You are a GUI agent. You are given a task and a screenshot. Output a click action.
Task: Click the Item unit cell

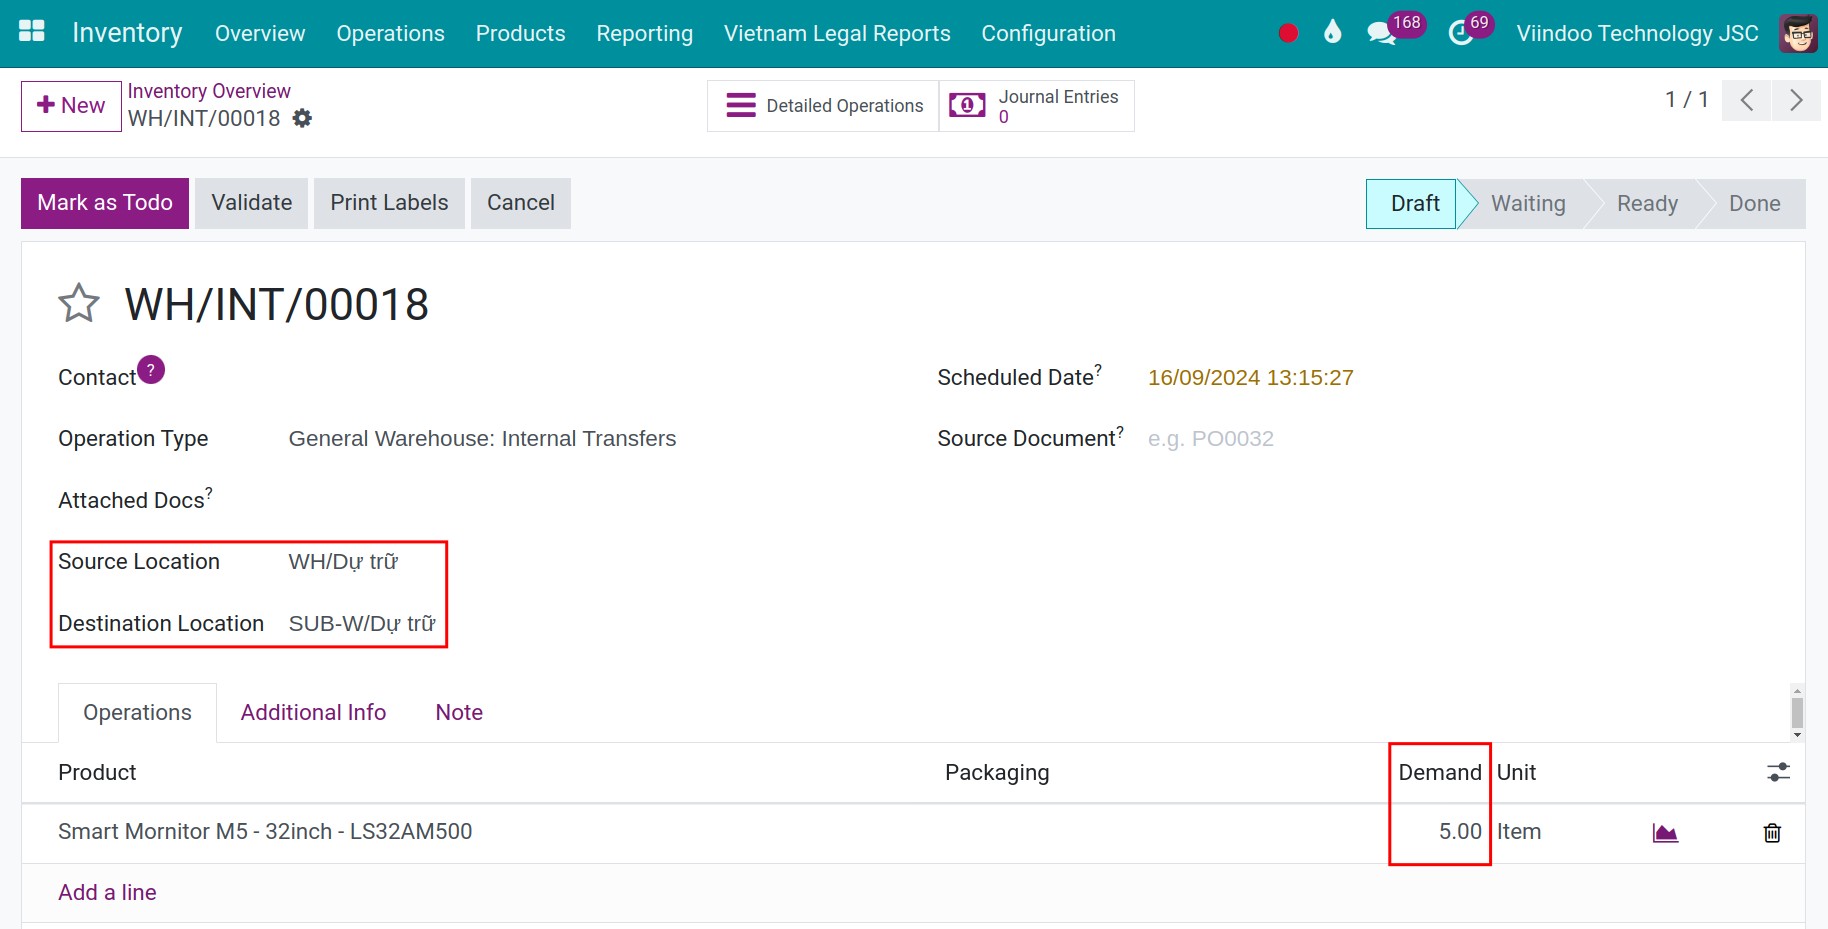click(1519, 832)
